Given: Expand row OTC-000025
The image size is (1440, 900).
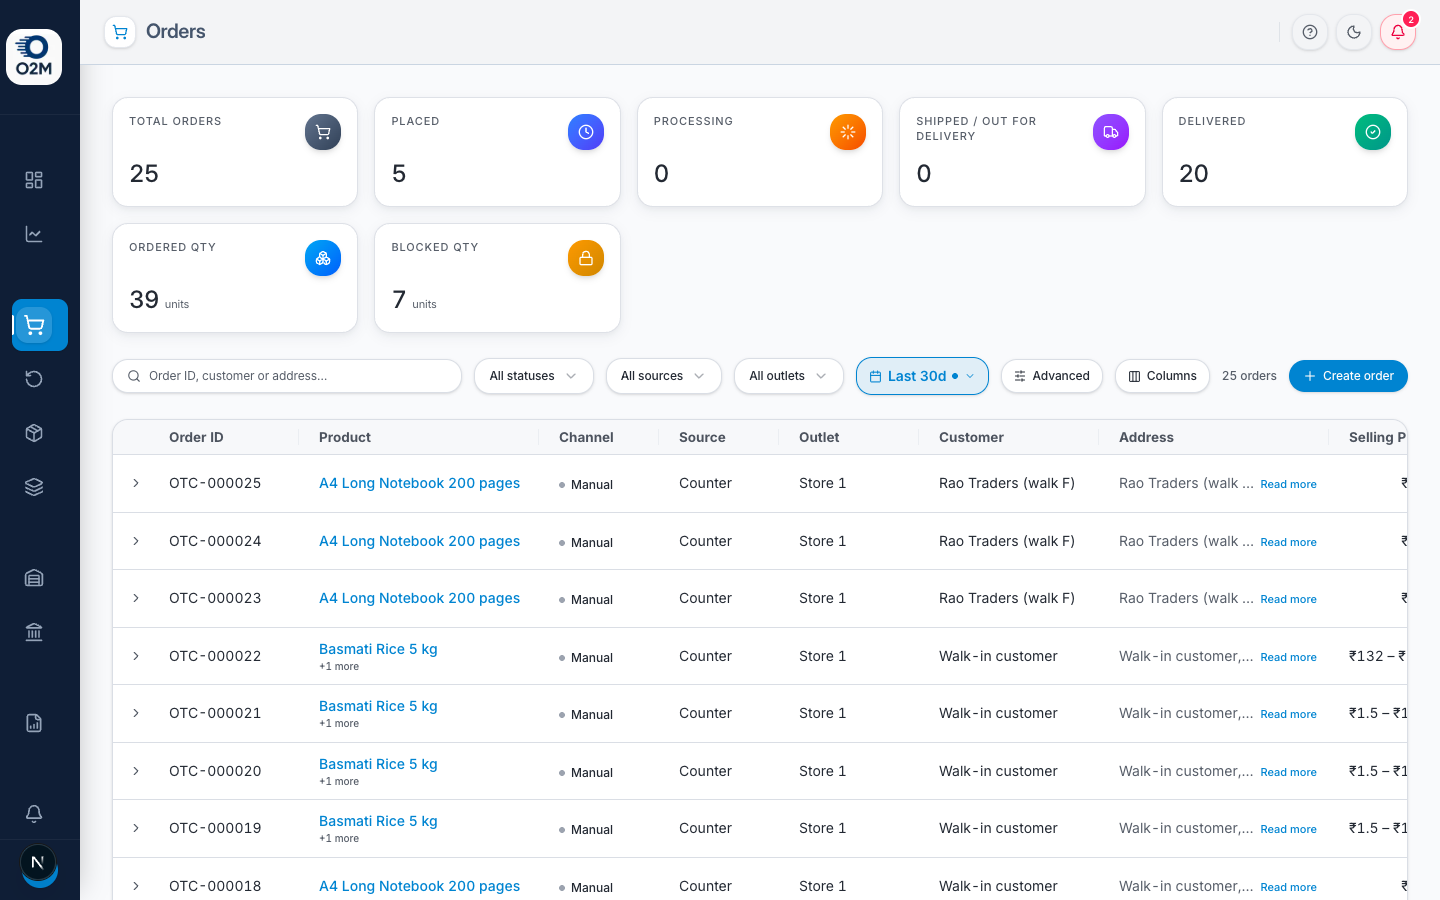Looking at the screenshot, I should click(x=136, y=483).
